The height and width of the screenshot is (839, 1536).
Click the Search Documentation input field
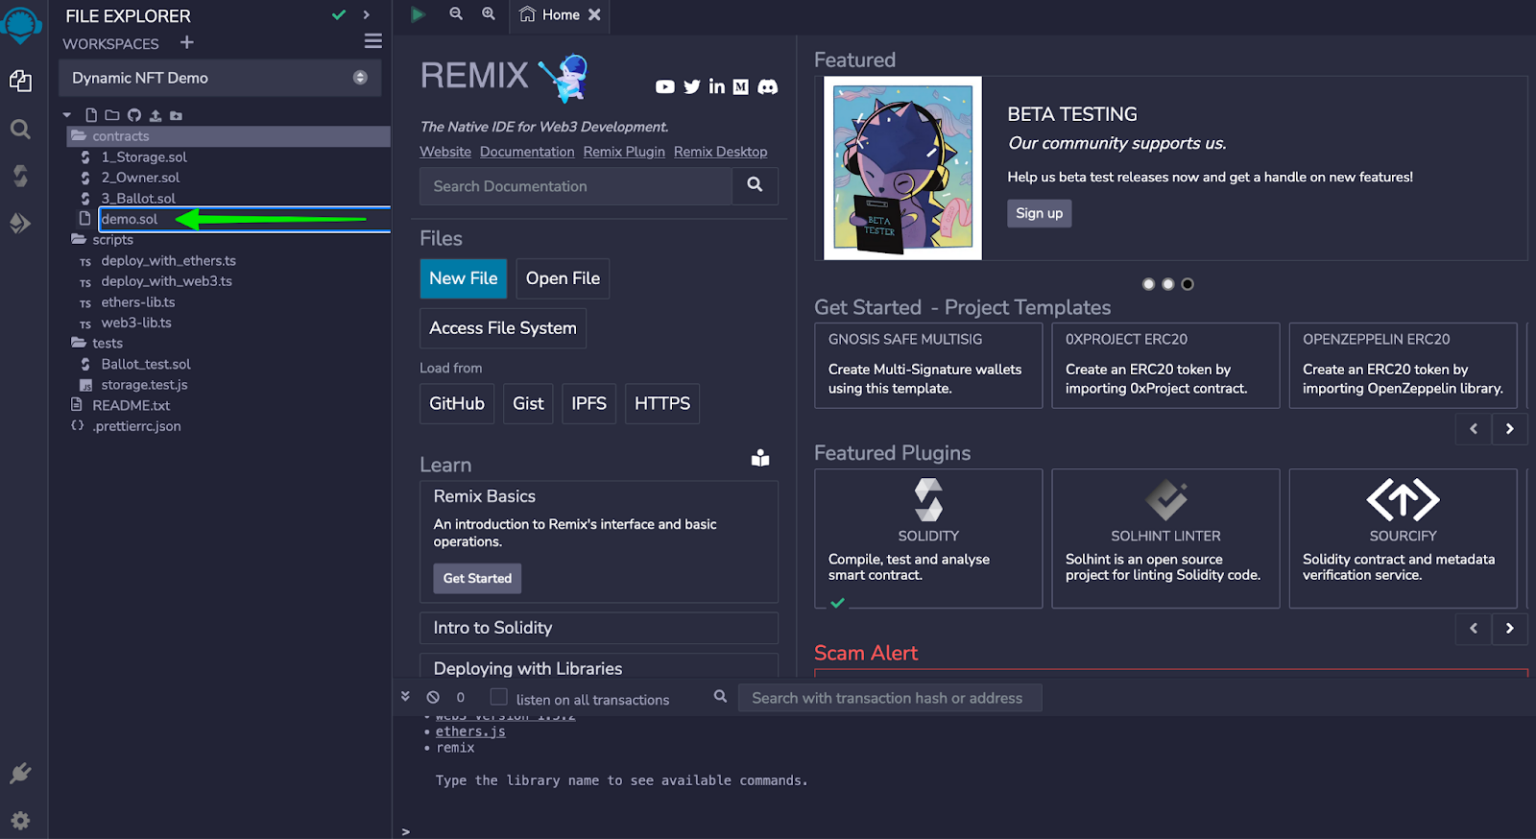pyautogui.click(x=576, y=186)
